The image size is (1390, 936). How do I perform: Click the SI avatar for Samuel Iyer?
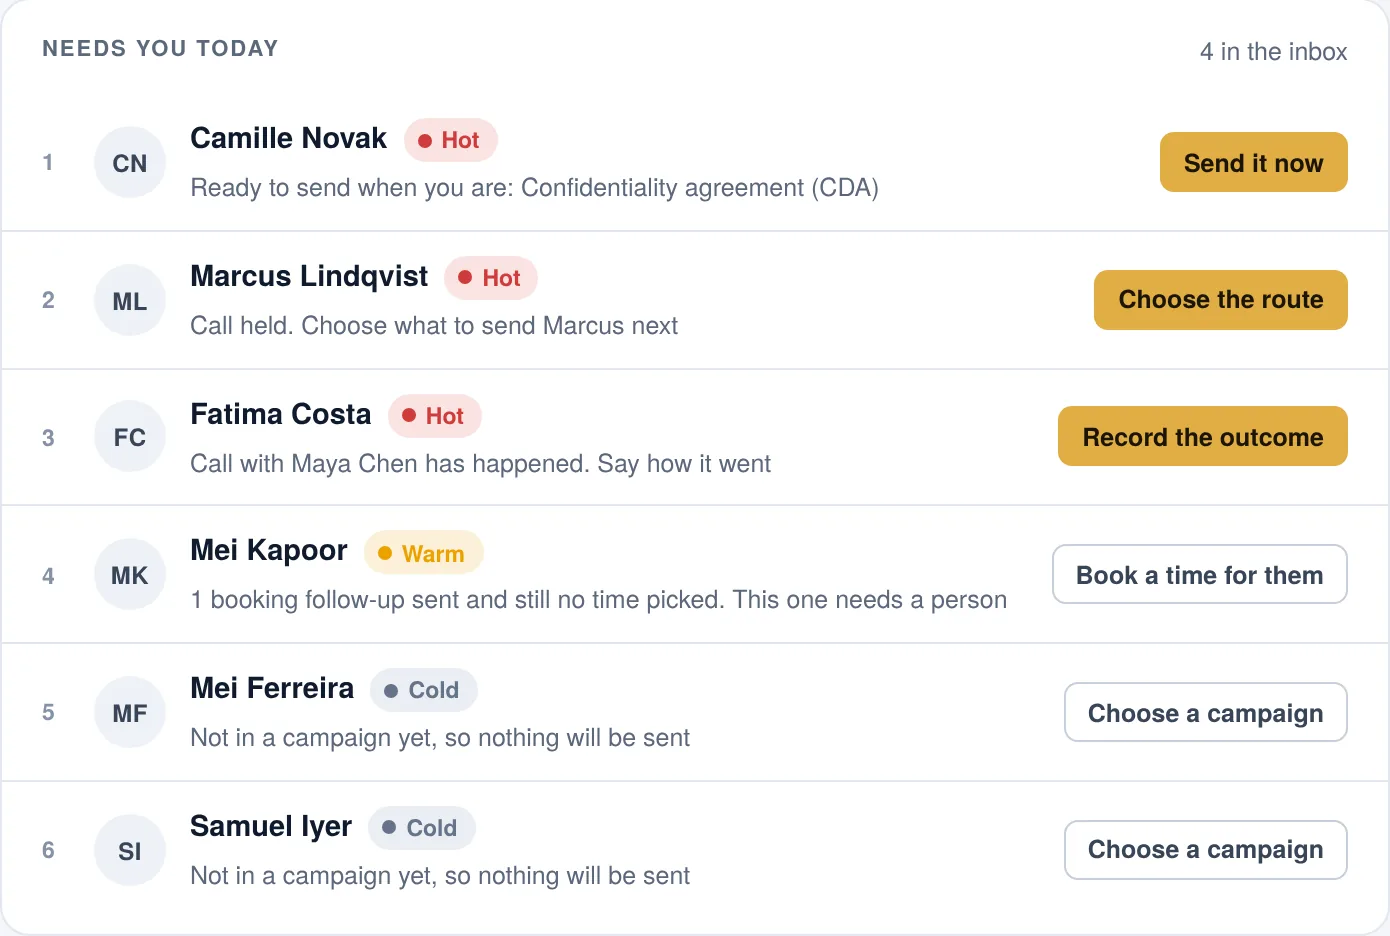pyautogui.click(x=130, y=851)
